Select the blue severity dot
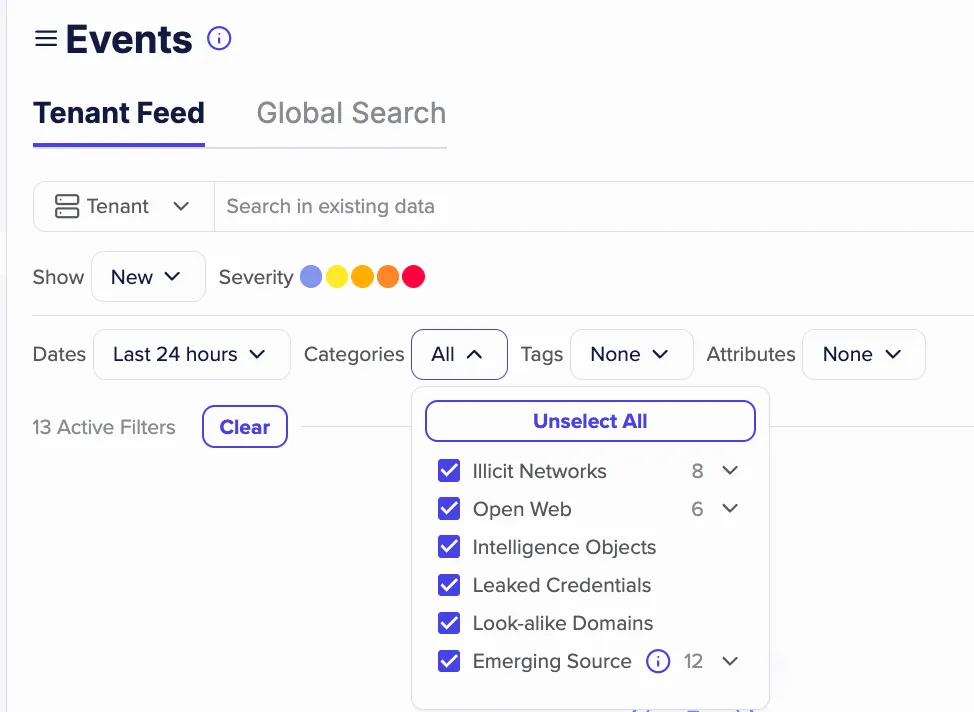974x712 pixels. point(311,276)
